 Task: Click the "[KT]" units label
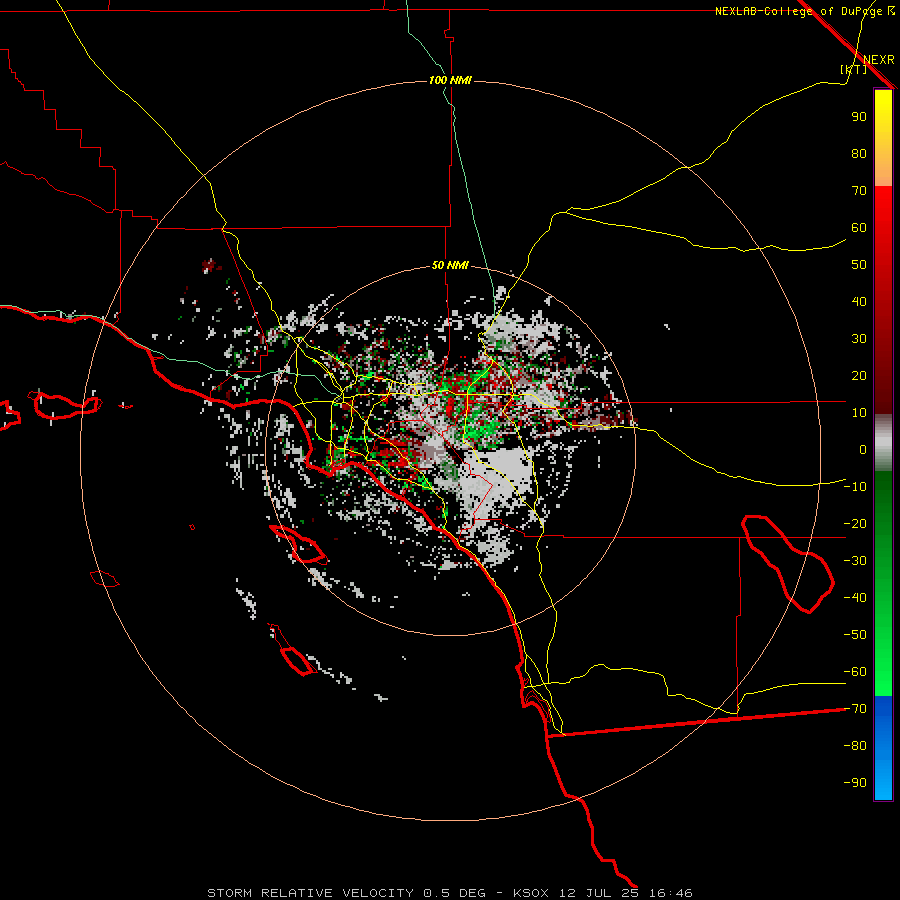[x=853, y=69]
